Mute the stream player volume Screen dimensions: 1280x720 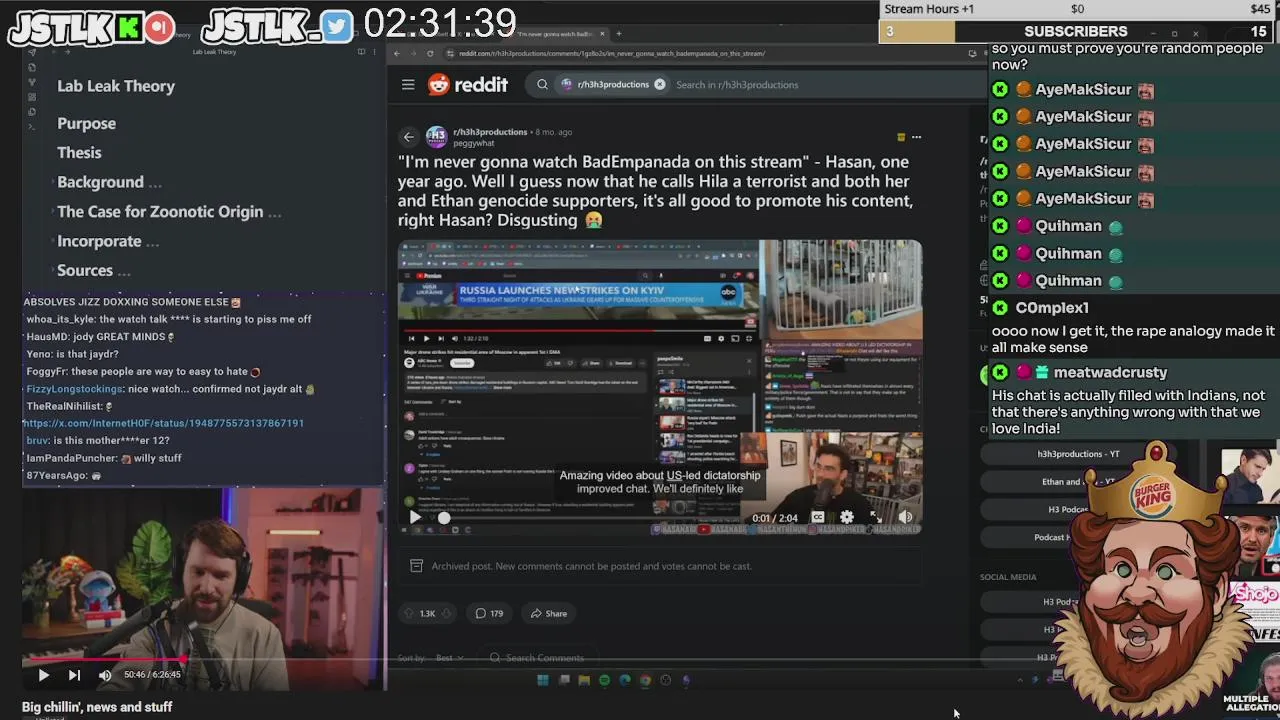[x=105, y=675]
